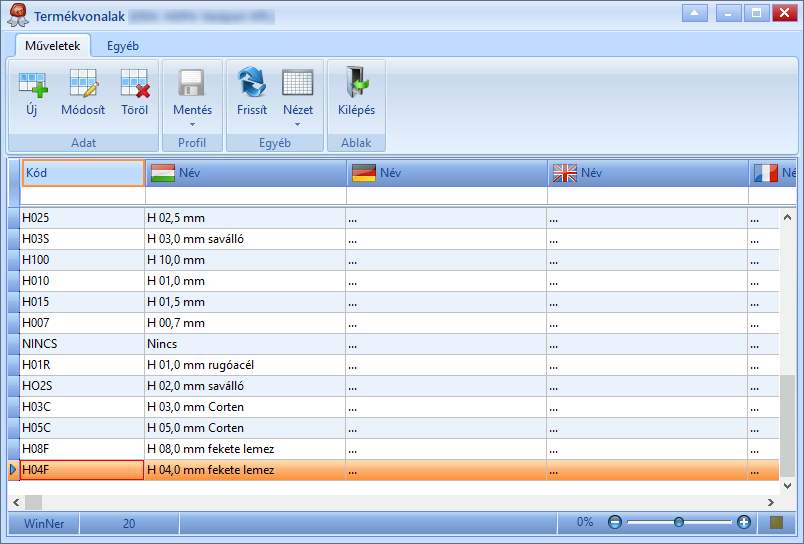Click the record count 20 in status bar
This screenshot has height=544, width=804.
129,523
